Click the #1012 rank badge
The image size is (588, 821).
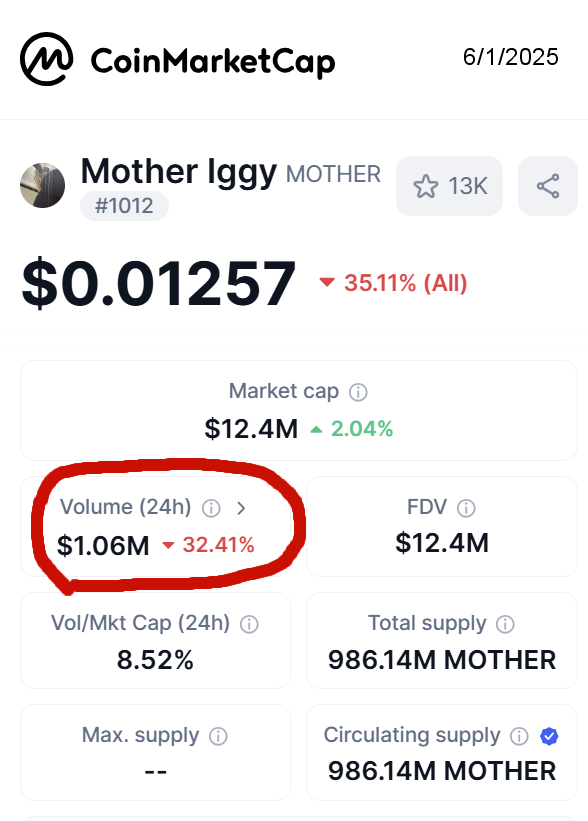(124, 206)
